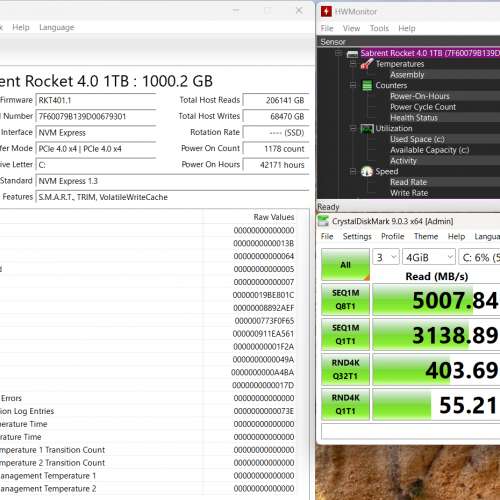The height and width of the screenshot is (500, 500).
Task: Open the Theme menu in CrystalDiskMark
Action: pyautogui.click(x=426, y=236)
